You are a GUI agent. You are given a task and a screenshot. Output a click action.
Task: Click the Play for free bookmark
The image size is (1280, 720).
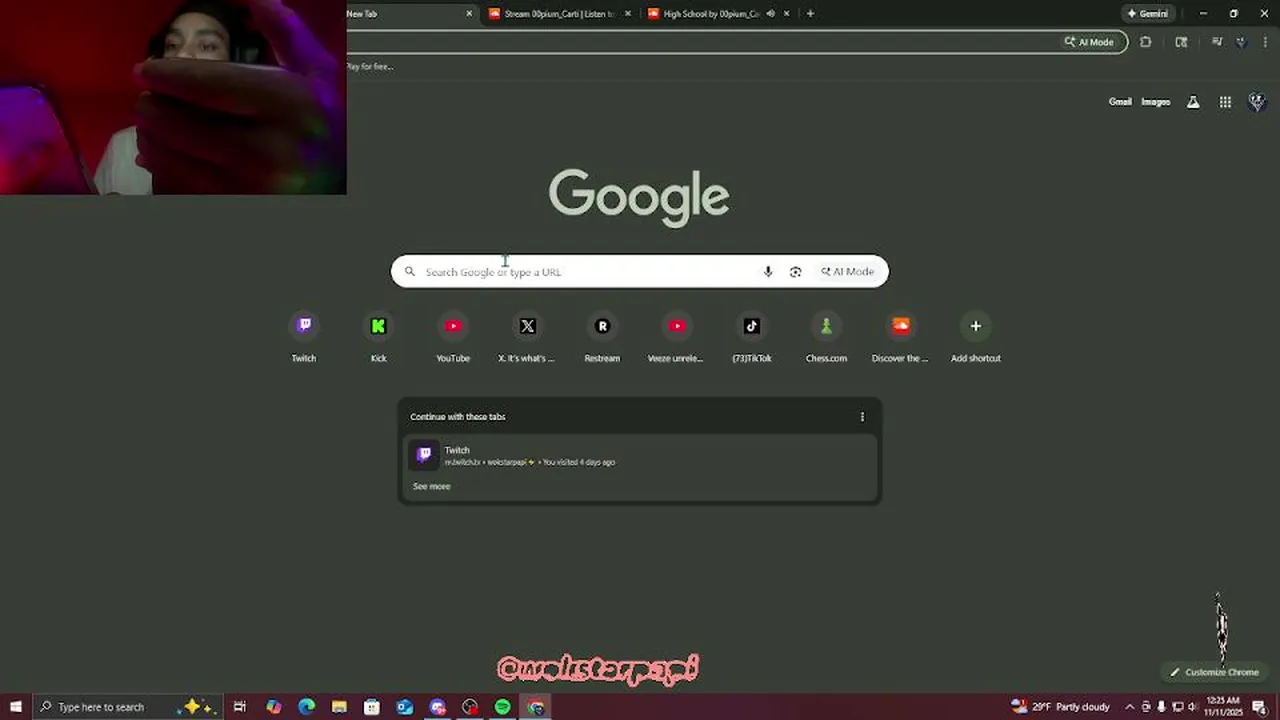pyautogui.click(x=369, y=67)
